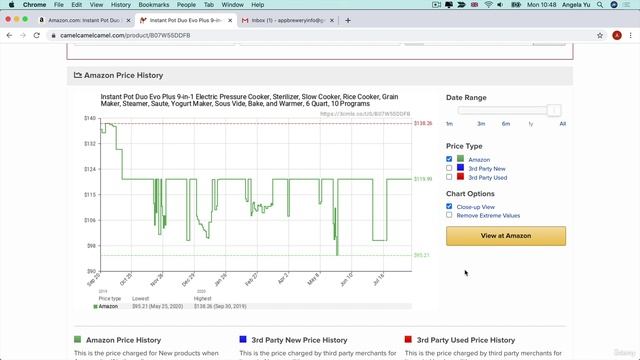
Task: Close the Amazon.com Instant Pot tab
Action: click(x=128, y=20)
